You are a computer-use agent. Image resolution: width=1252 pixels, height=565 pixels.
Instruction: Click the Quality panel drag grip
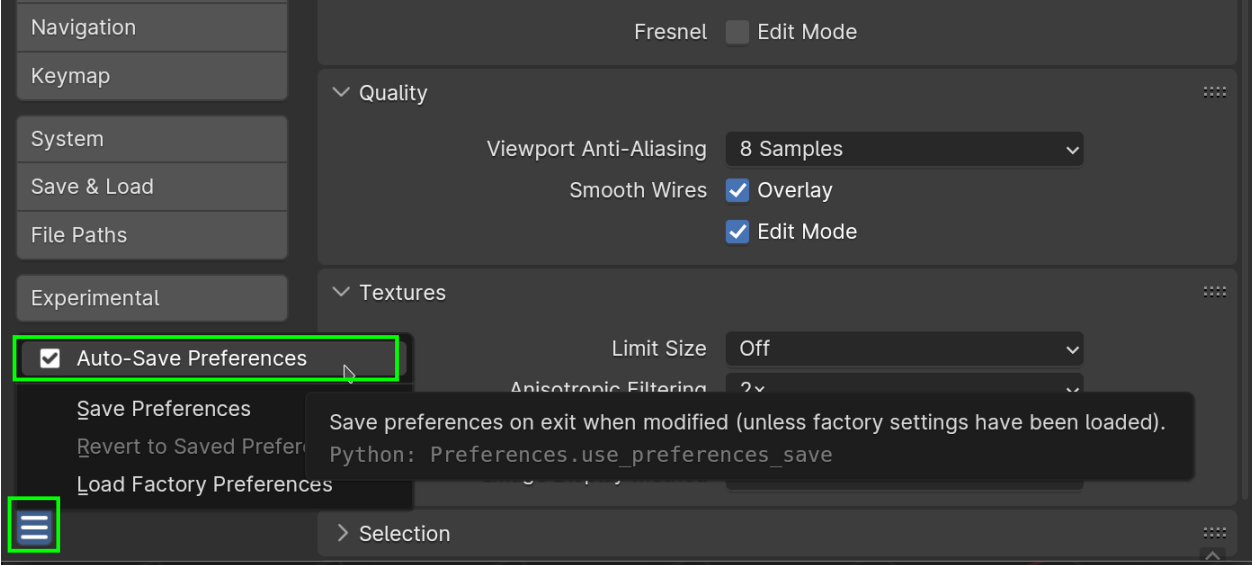click(x=1215, y=92)
